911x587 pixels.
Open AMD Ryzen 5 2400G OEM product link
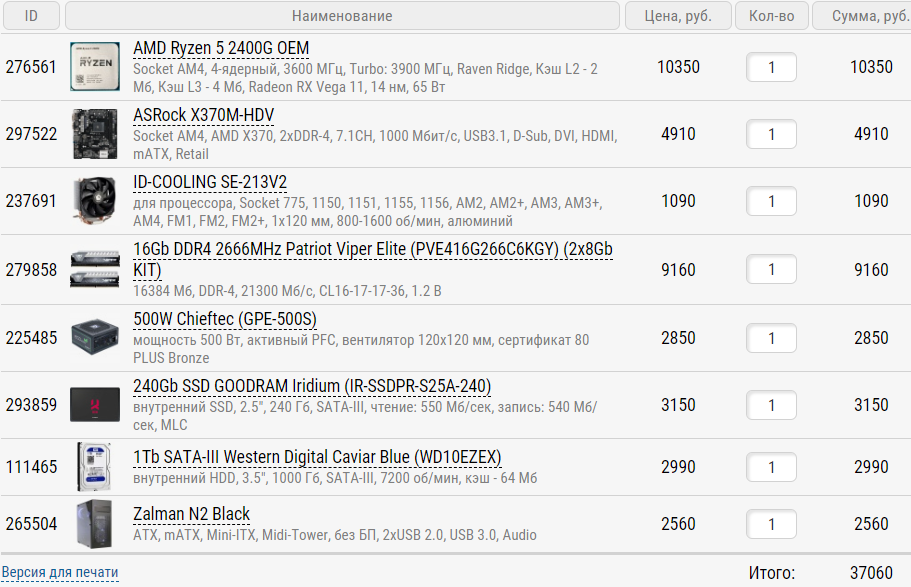click(221, 48)
